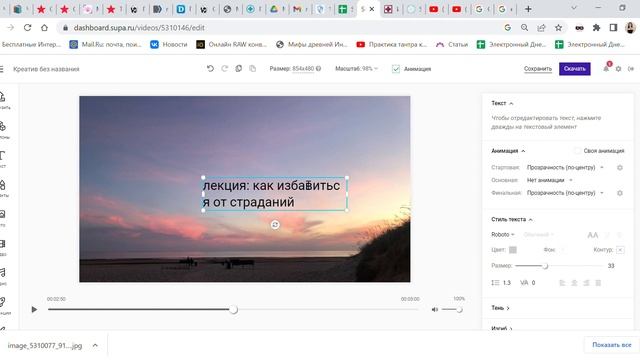Open the downloaded file image_5310077 chevron menu

tap(95, 345)
